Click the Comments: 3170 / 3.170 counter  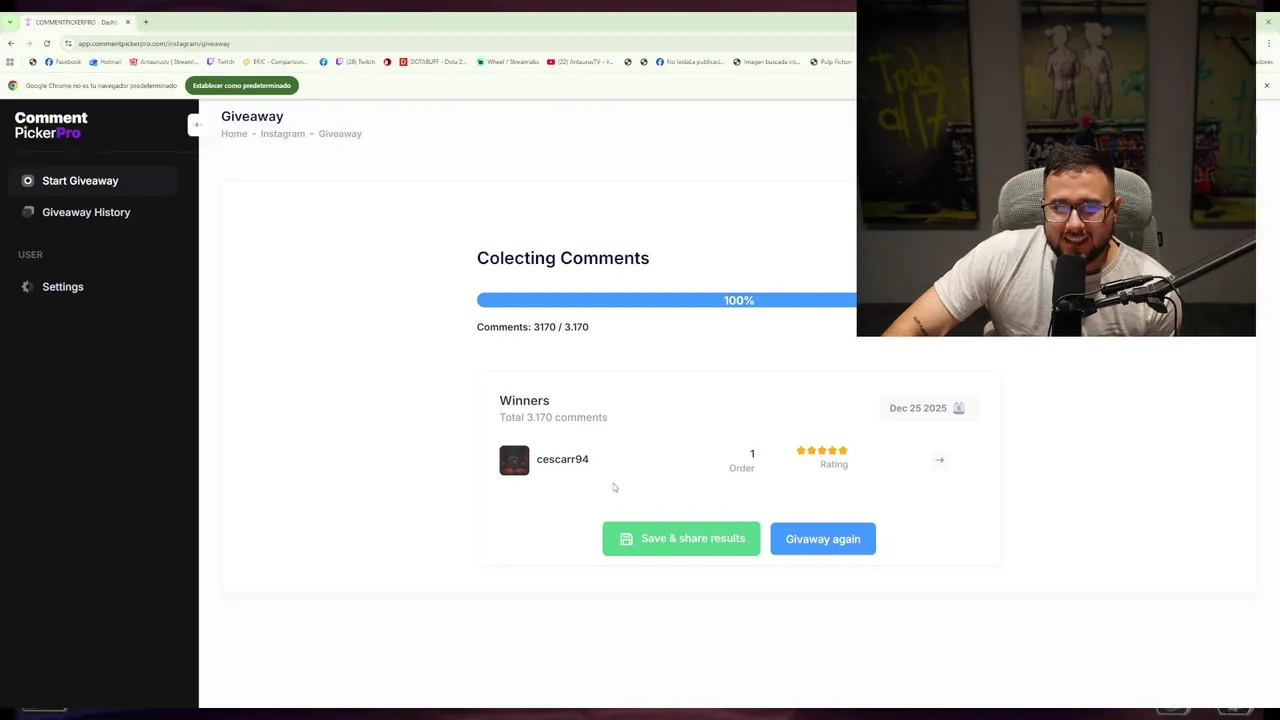point(533,327)
